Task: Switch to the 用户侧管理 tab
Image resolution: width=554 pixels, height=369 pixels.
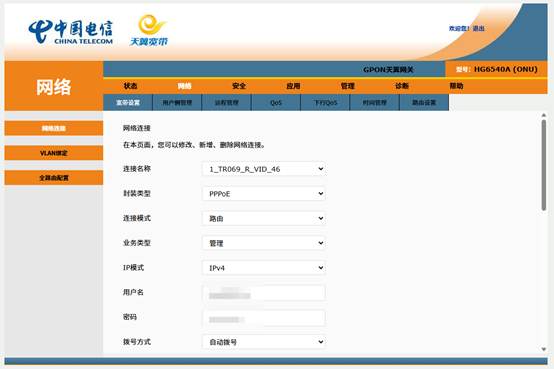Action: coord(177,102)
